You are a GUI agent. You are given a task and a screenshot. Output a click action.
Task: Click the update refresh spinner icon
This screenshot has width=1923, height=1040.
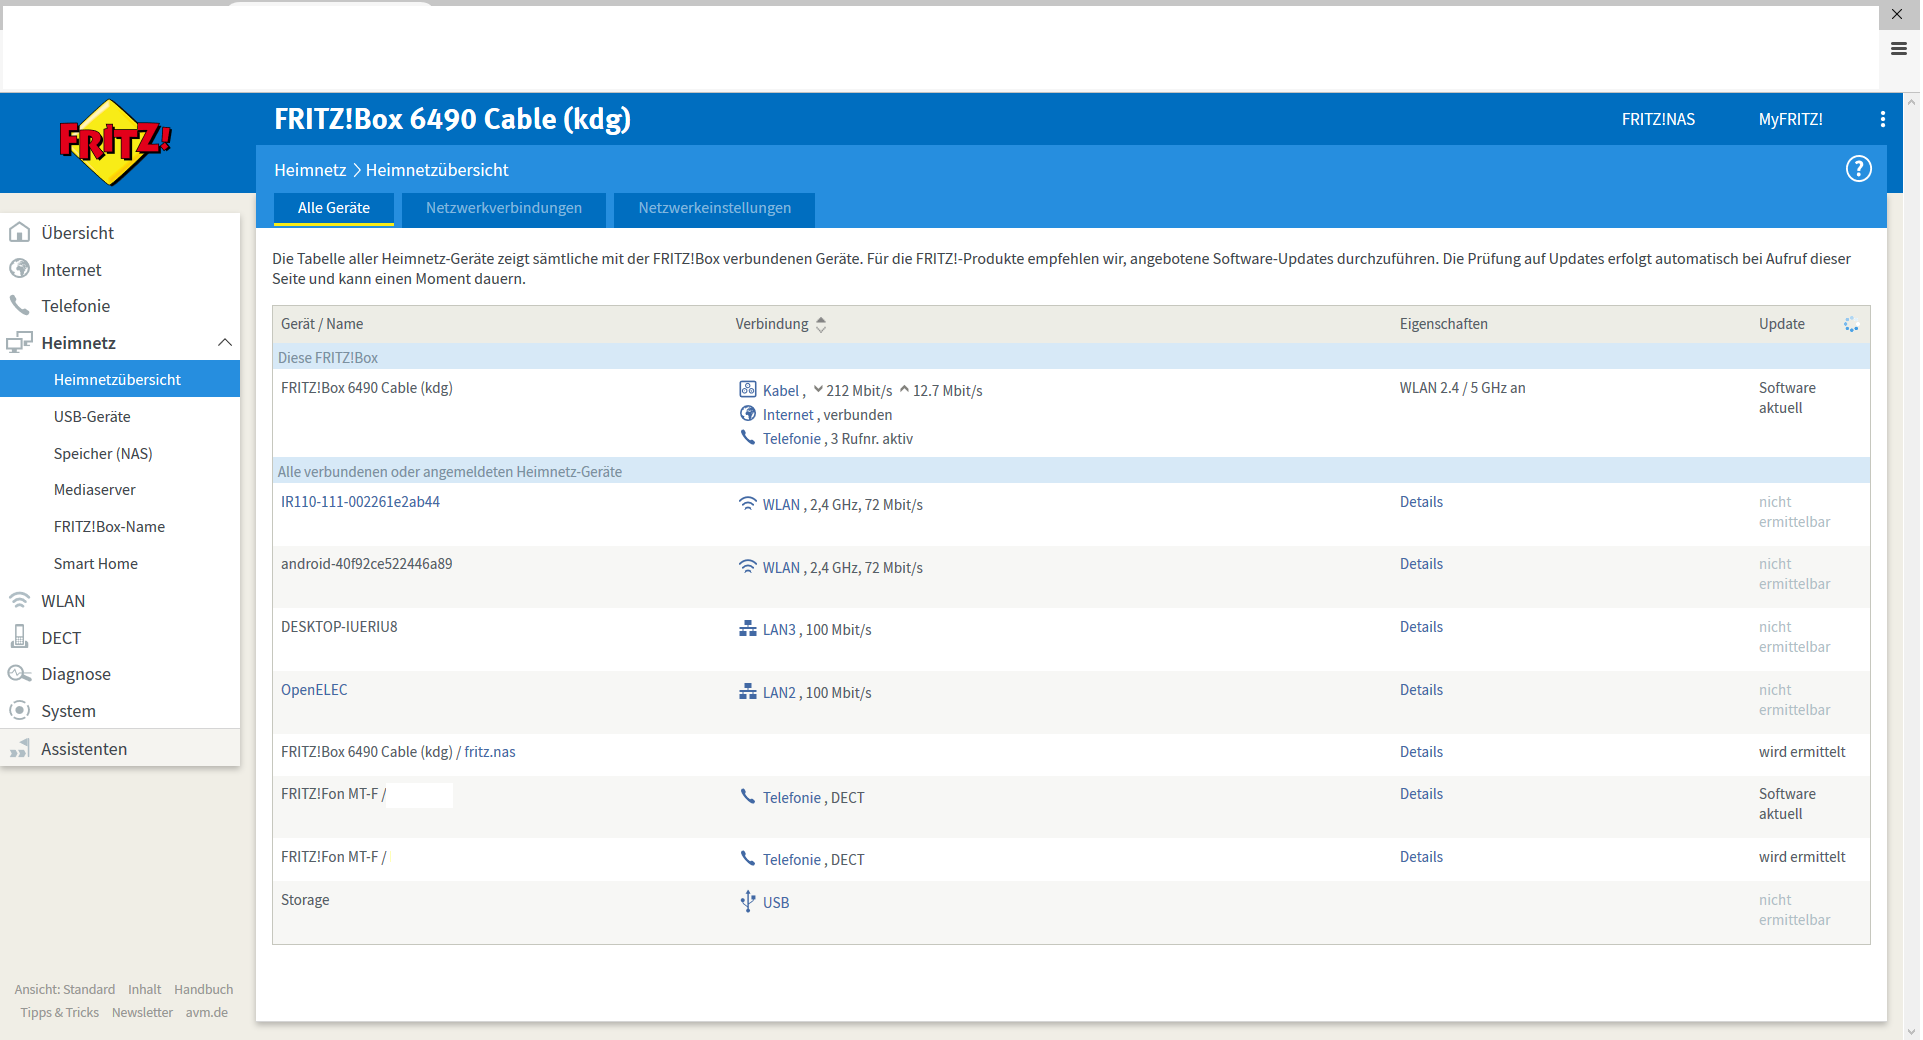(x=1850, y=324)
